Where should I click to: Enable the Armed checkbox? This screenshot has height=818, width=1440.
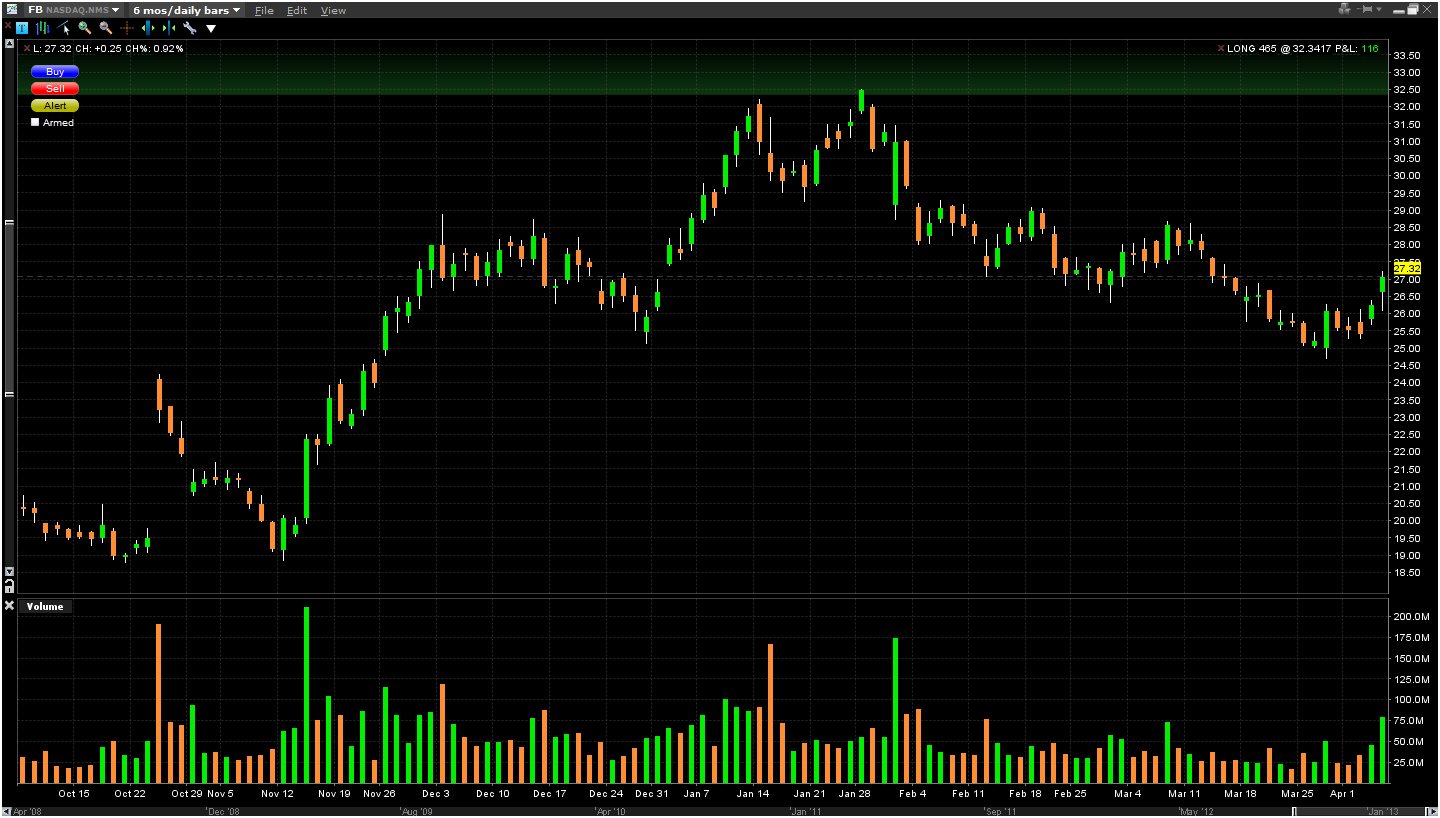(x=36, y=122)
